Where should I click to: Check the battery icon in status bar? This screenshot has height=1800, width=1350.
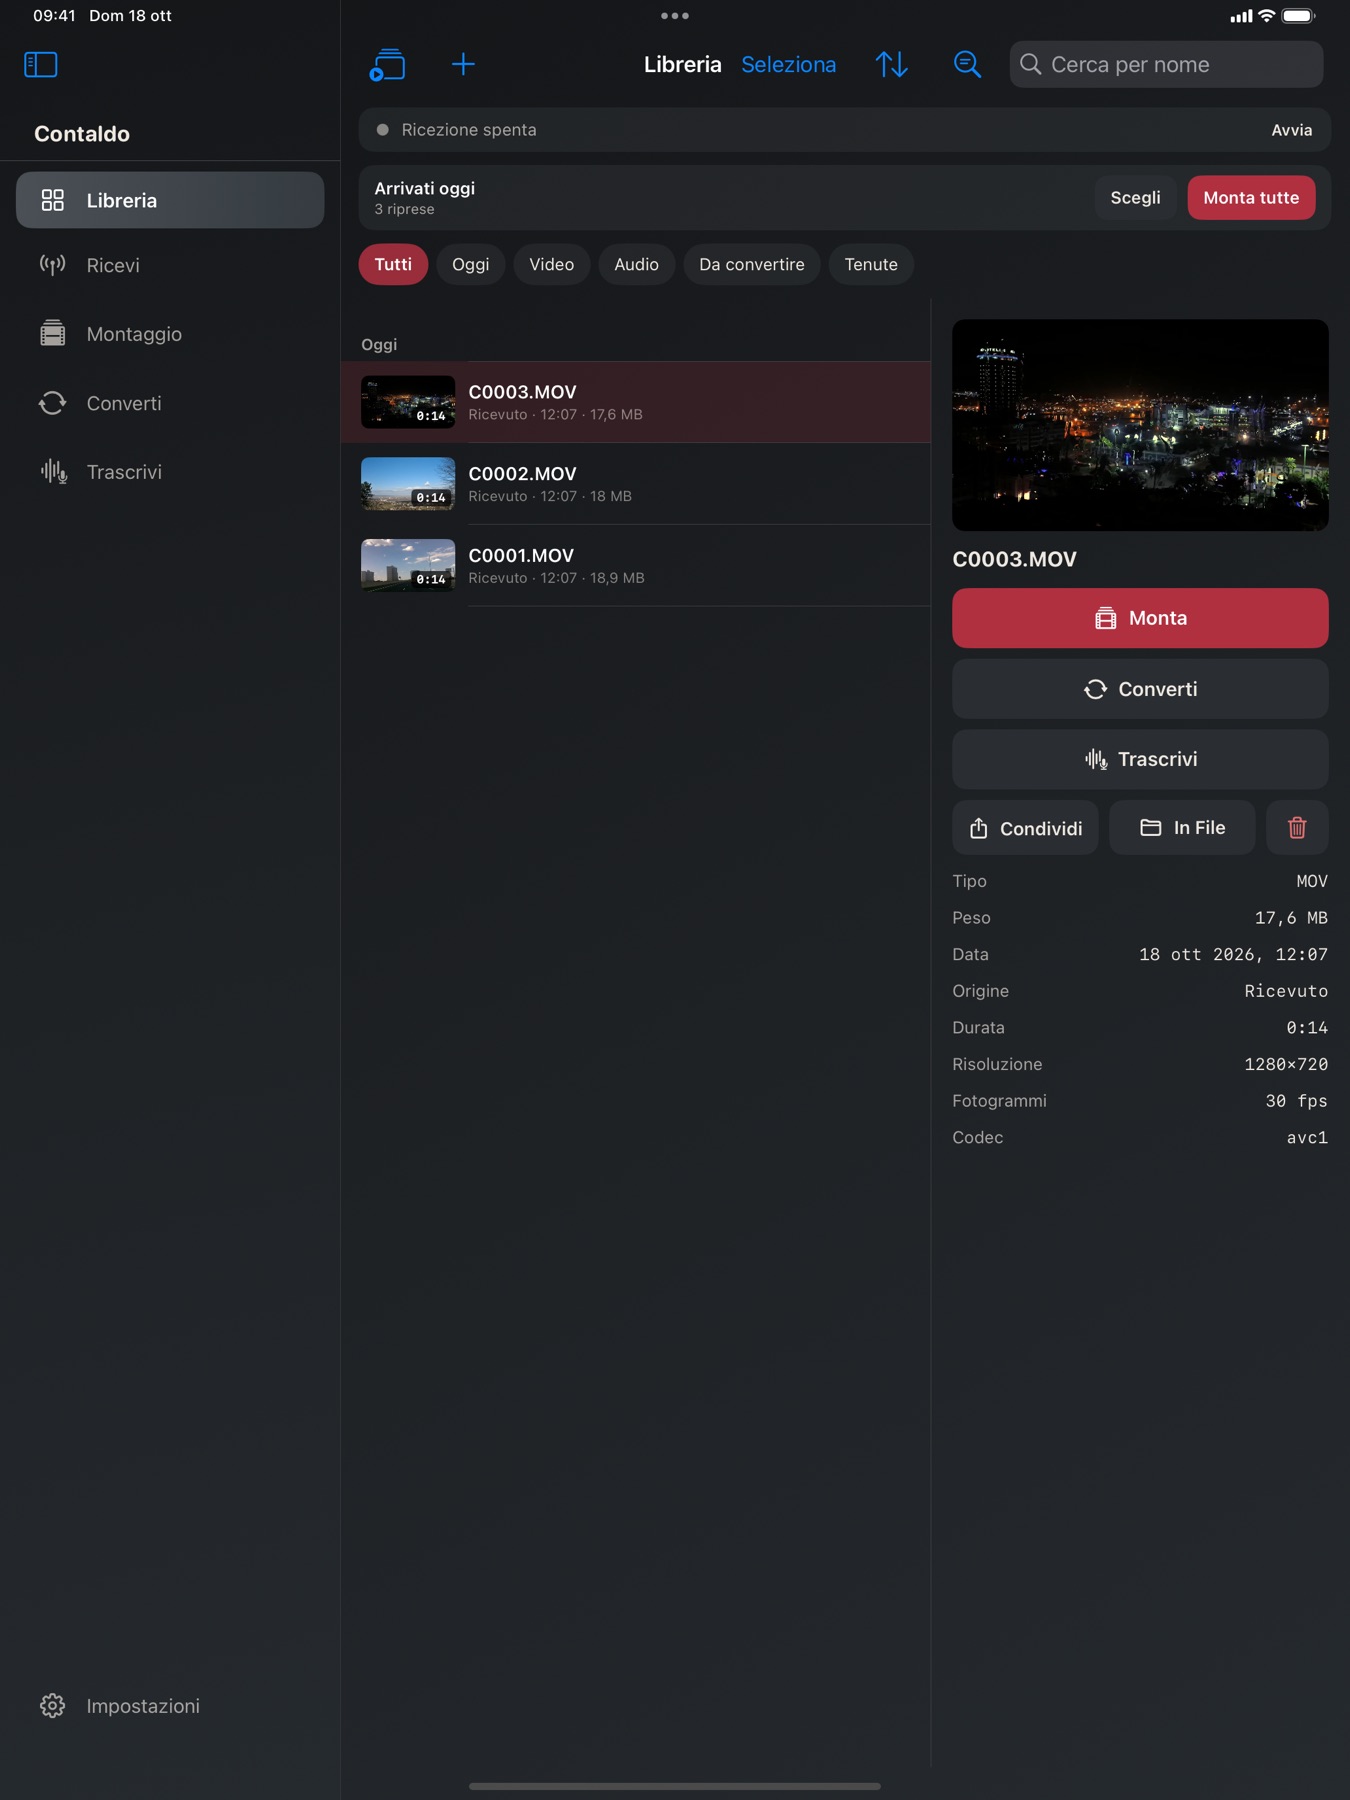coord(1298,16)
